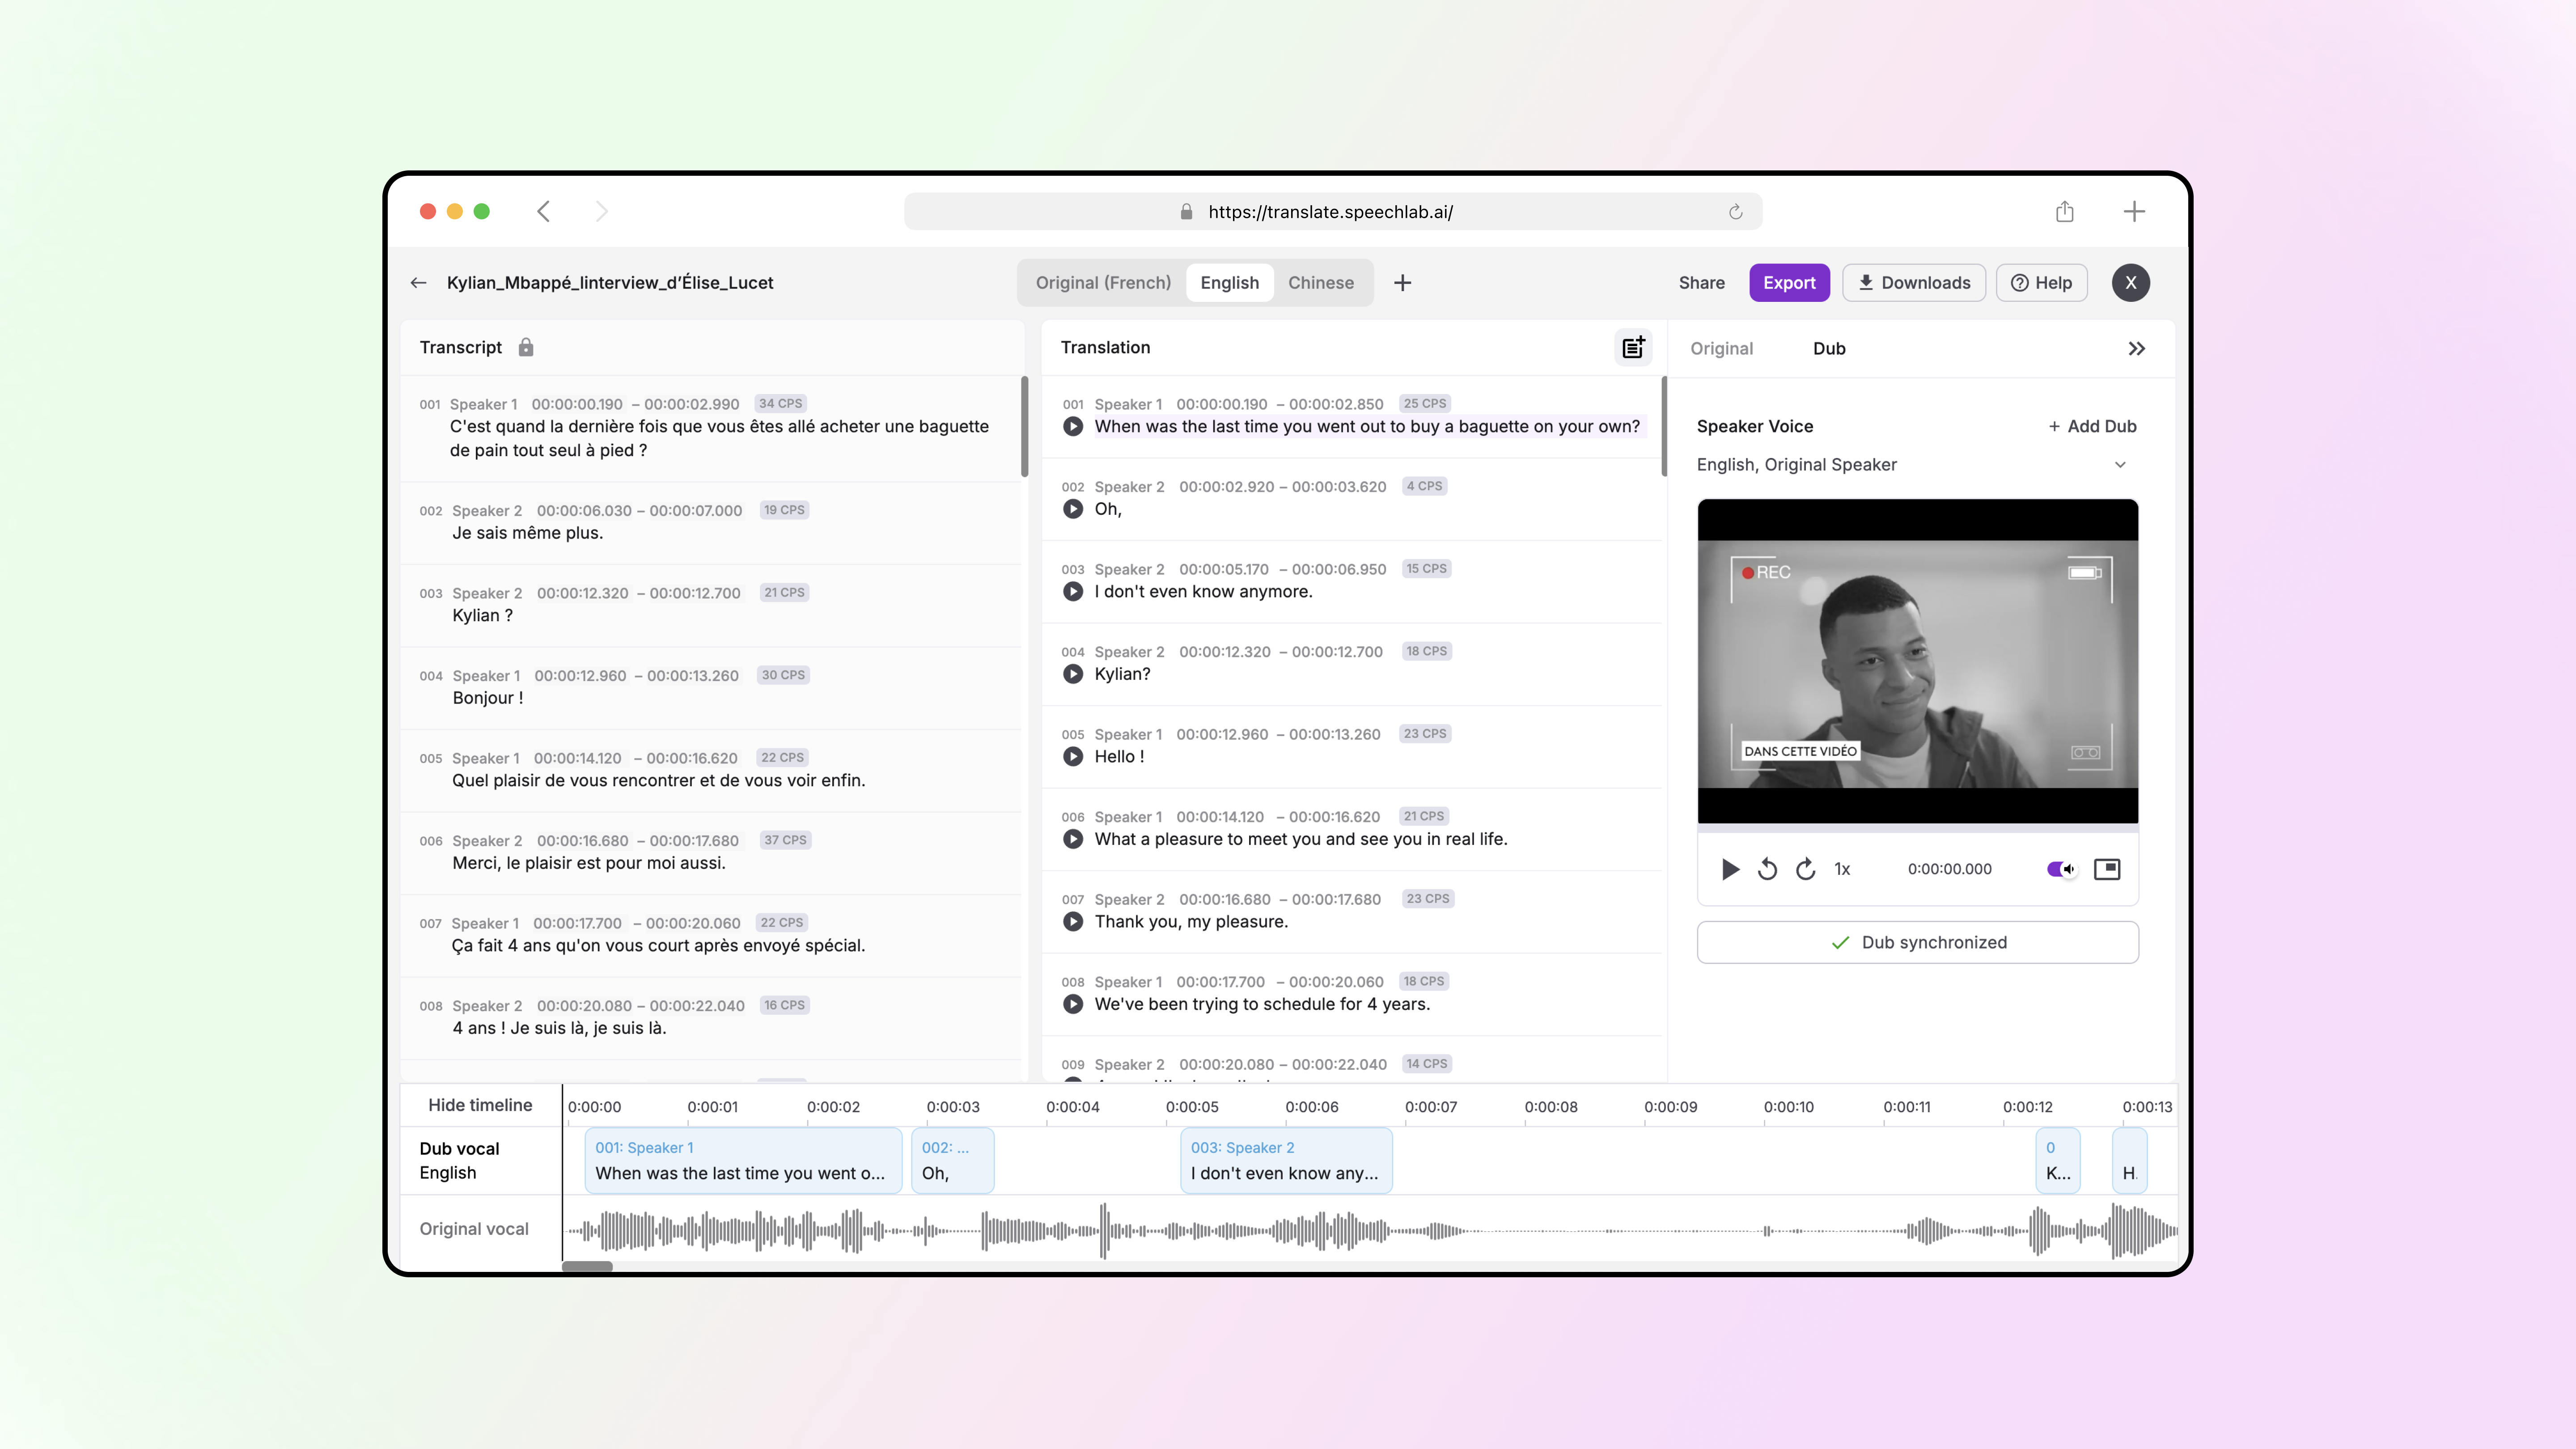Select the Original video tab
The image size is (2576, 1449).
[x=1721, y=348]
